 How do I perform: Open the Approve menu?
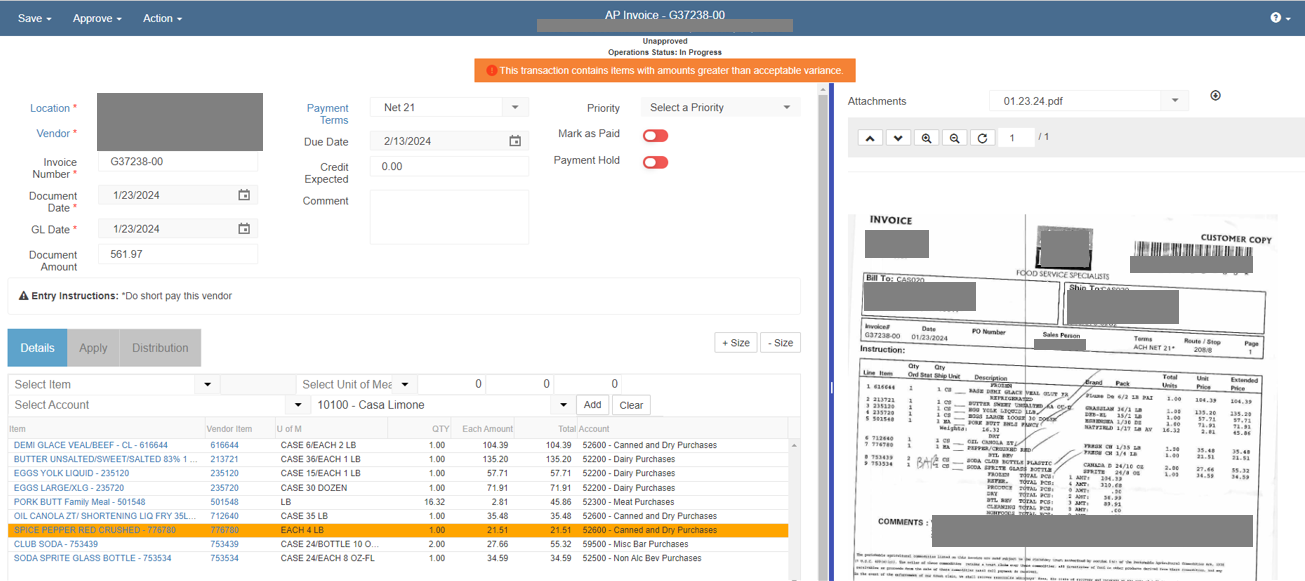(97, 18)
